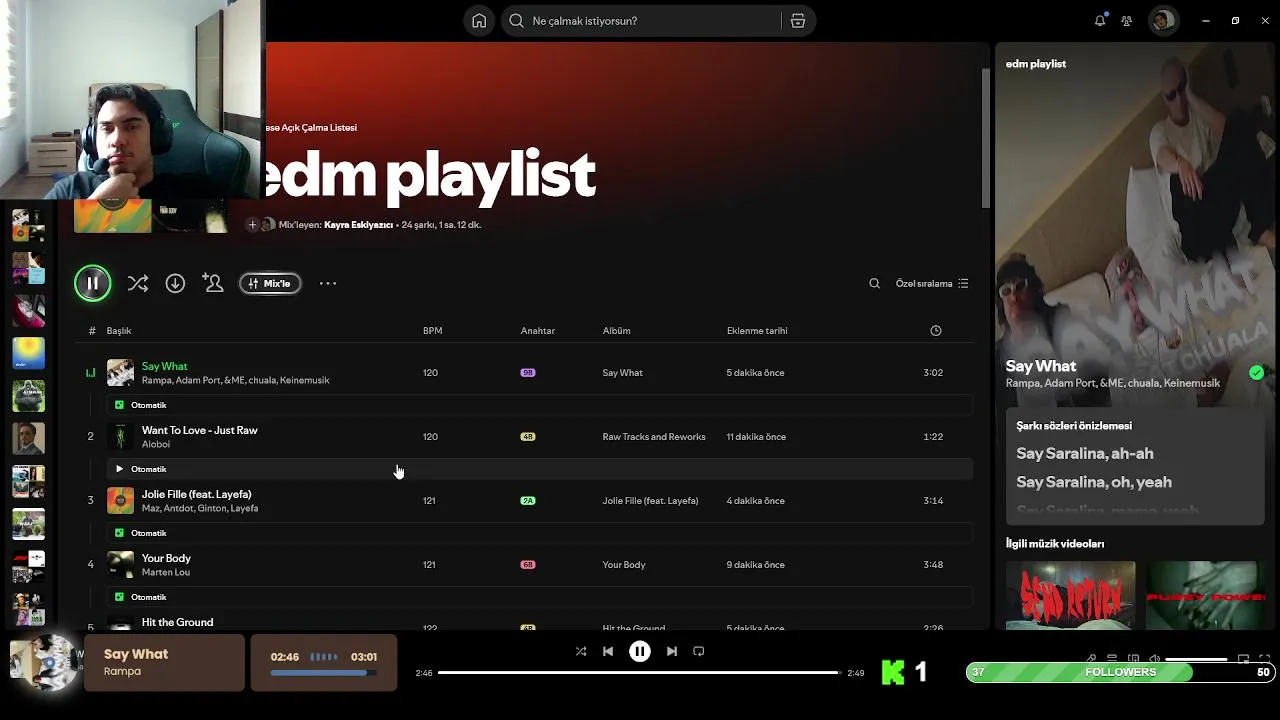
Task: Seek on the bottom song progress bar
Action: click(x=640, y=673)
